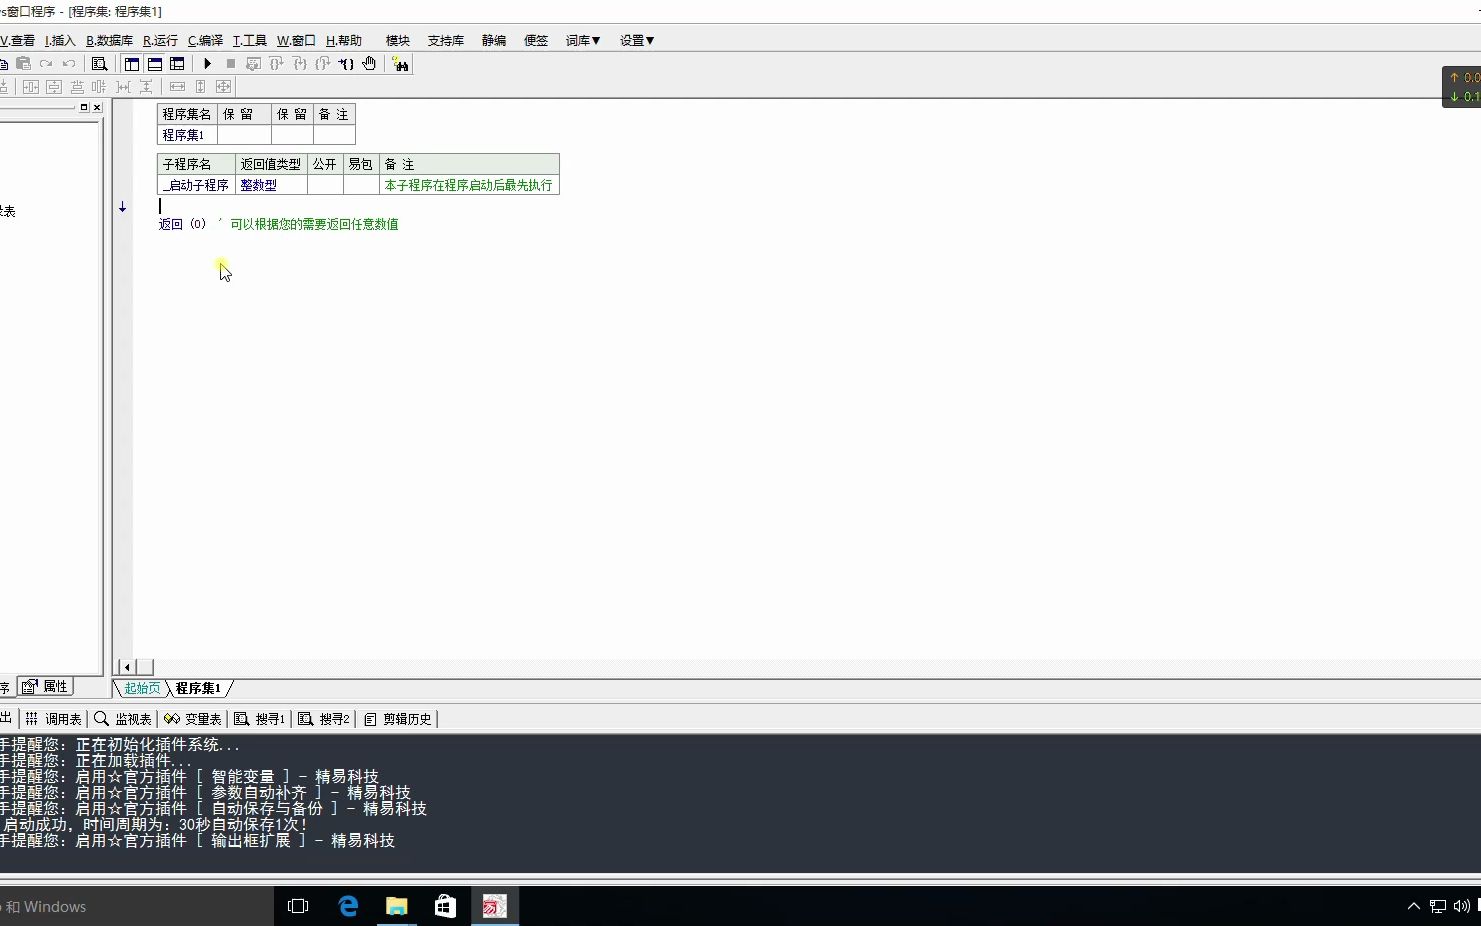Switch to the 起始页 editor tab

(141, 688)
